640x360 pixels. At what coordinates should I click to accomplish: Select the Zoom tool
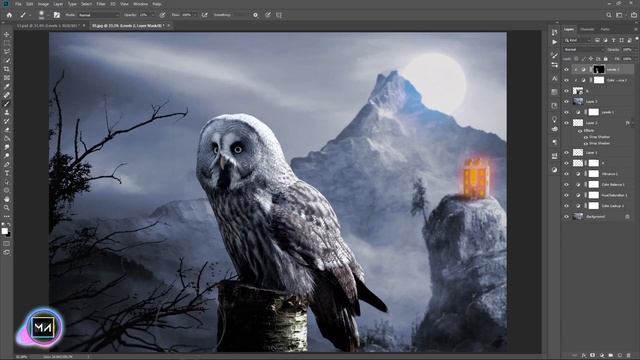pyautogui.click(x=7, y=208)
